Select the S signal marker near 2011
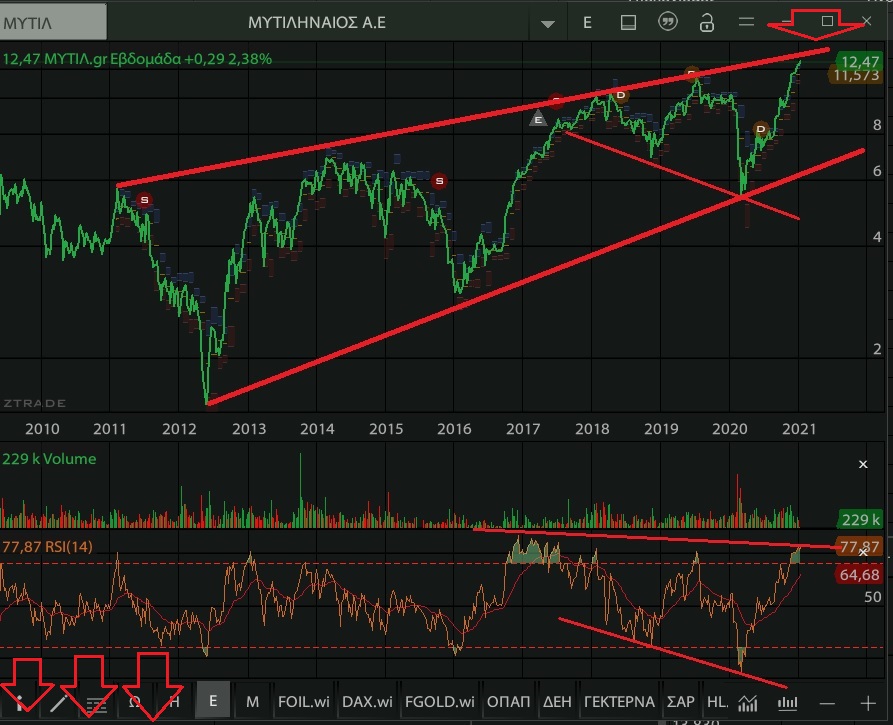The image size is (893, 725). coord(144,200)
